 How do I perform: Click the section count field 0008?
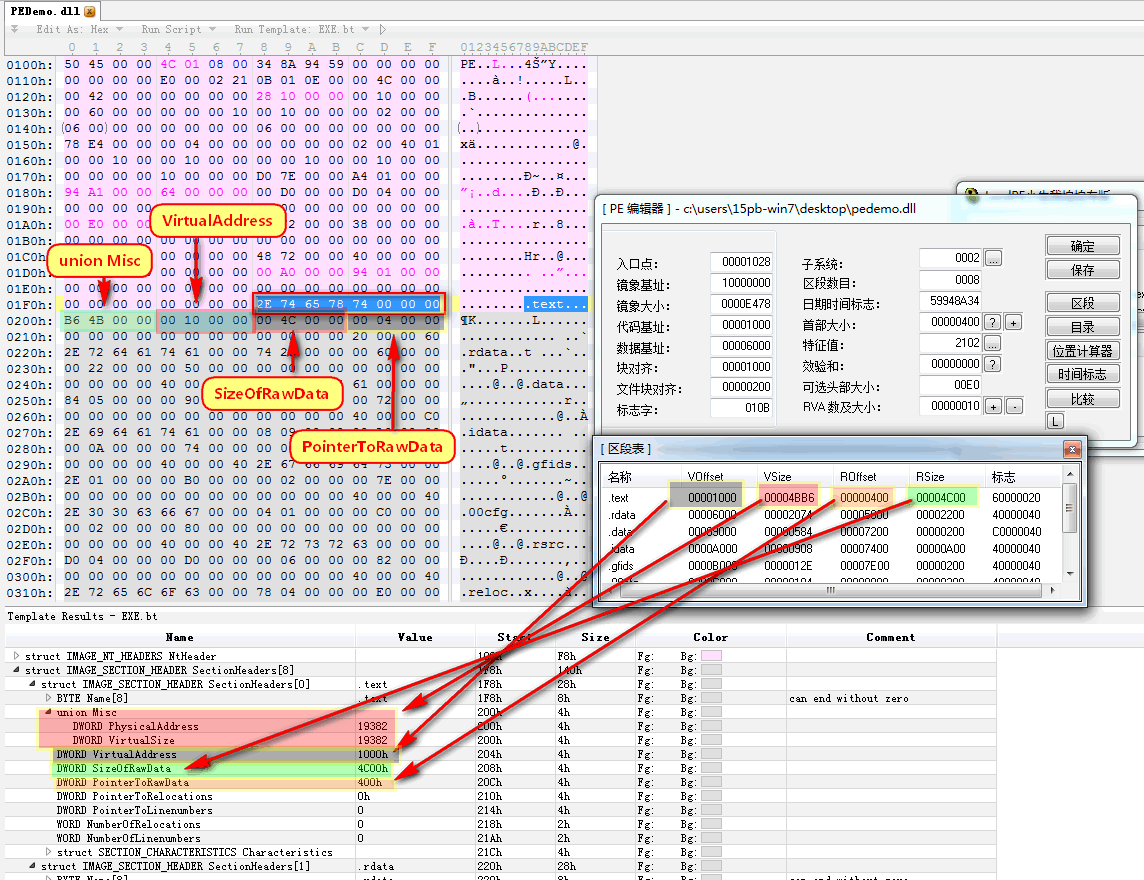(x=951, y=279)
